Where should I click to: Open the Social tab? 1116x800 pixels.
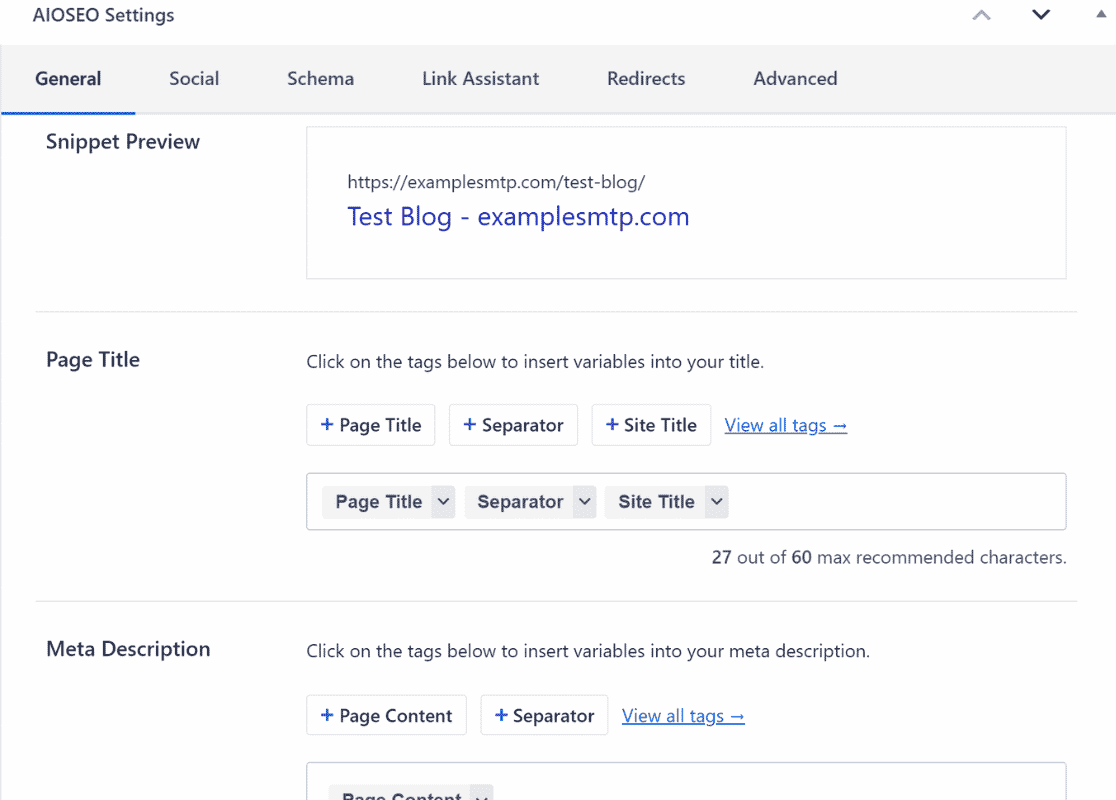194,79
